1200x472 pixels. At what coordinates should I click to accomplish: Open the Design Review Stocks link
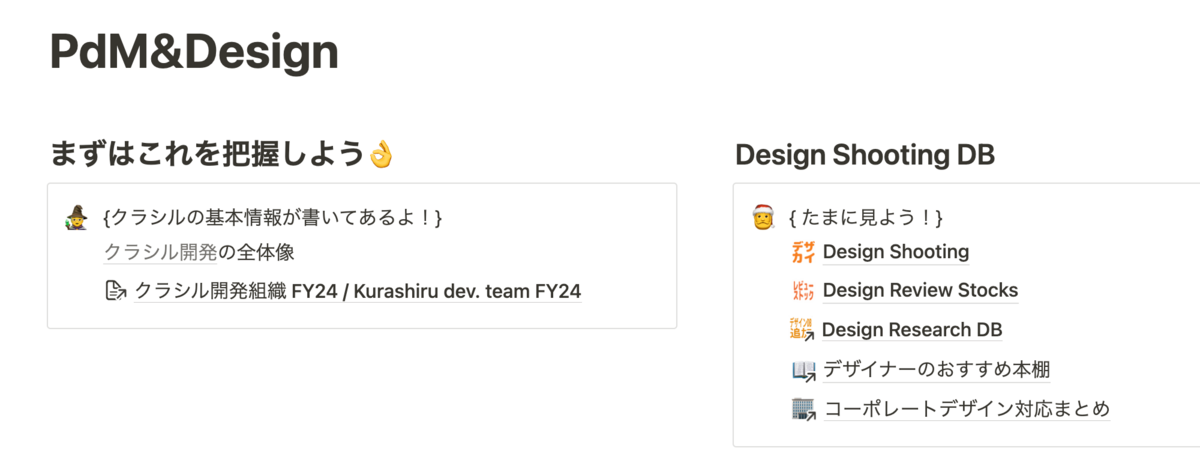[919, 291]
